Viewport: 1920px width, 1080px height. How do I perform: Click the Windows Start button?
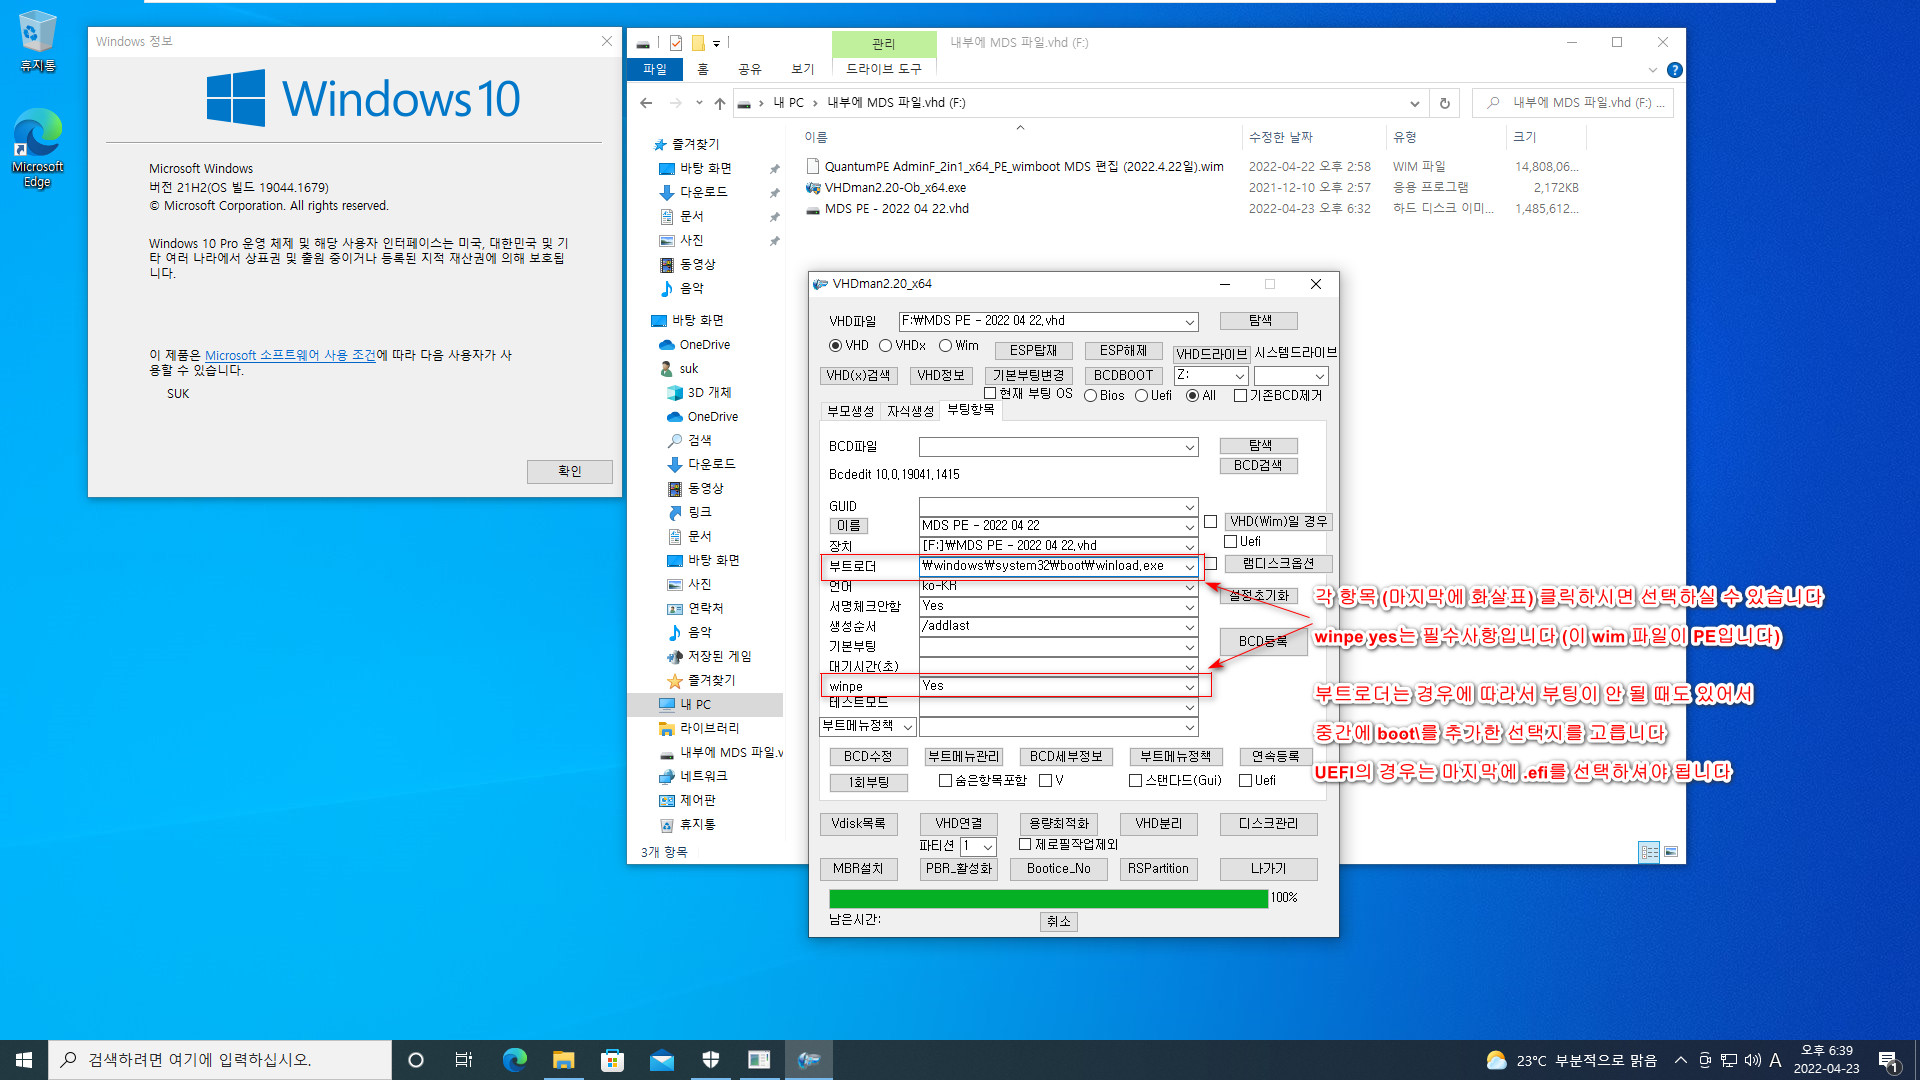click(24, 1060)
